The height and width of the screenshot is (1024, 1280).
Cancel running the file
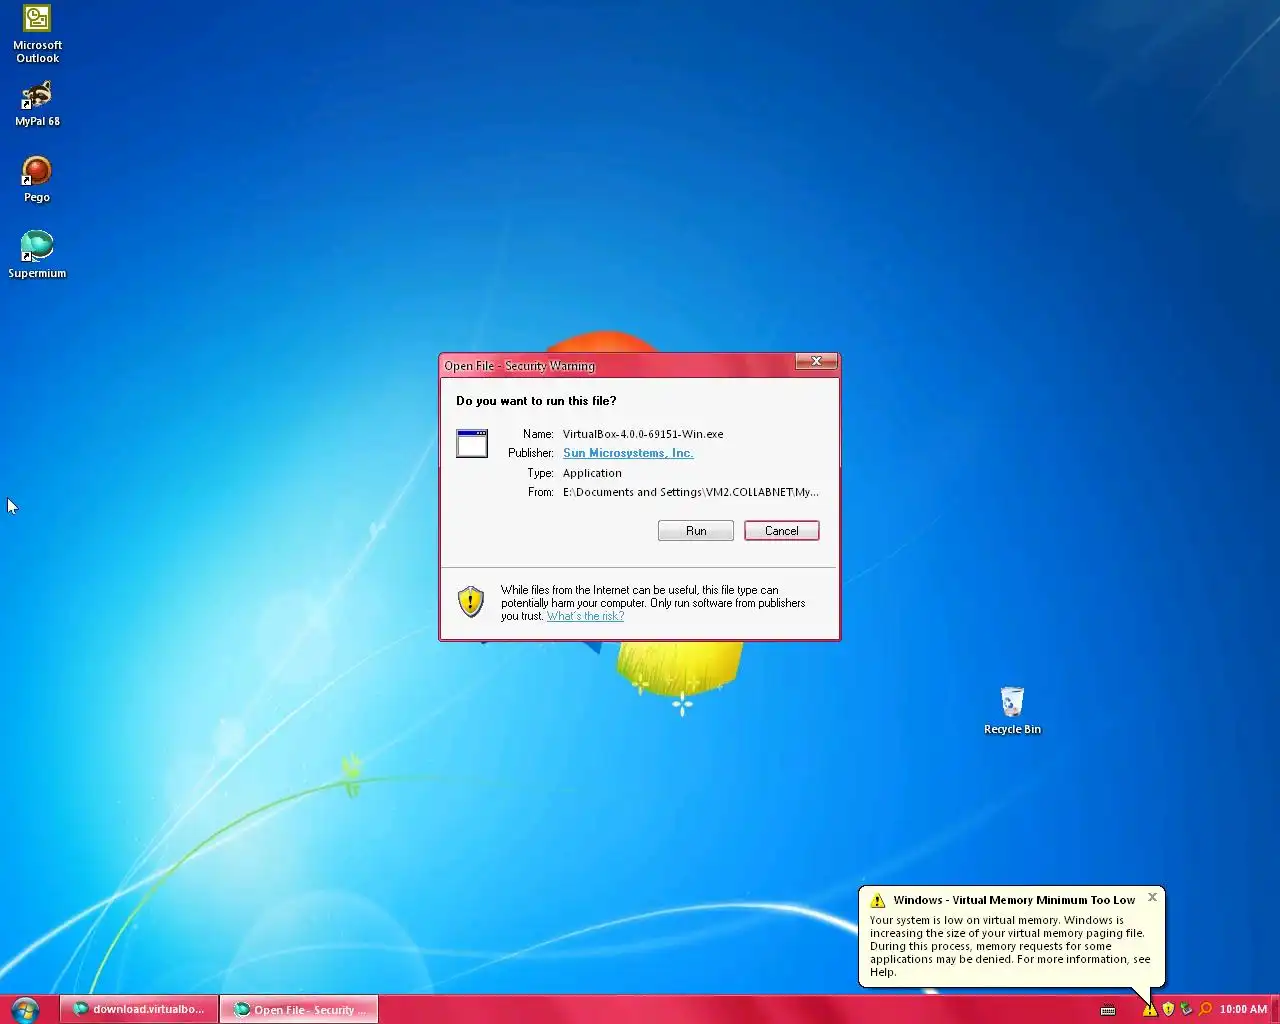click(782, 531)
